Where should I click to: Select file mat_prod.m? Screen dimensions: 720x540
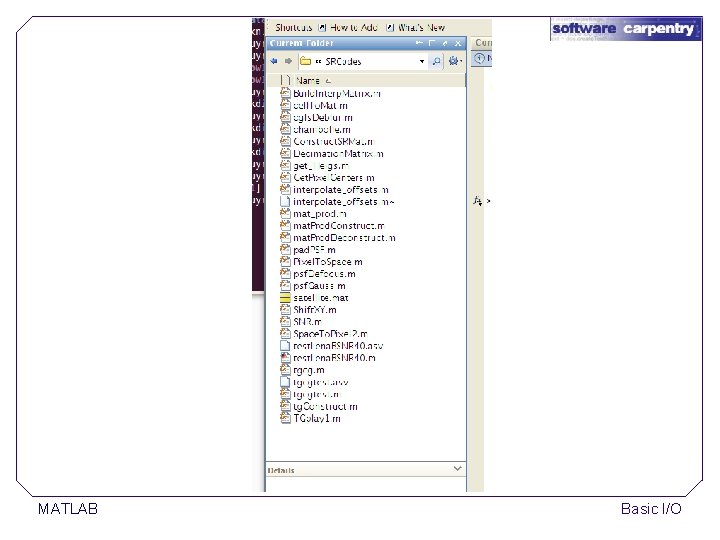pyautogui.click(x=320, y=214)
